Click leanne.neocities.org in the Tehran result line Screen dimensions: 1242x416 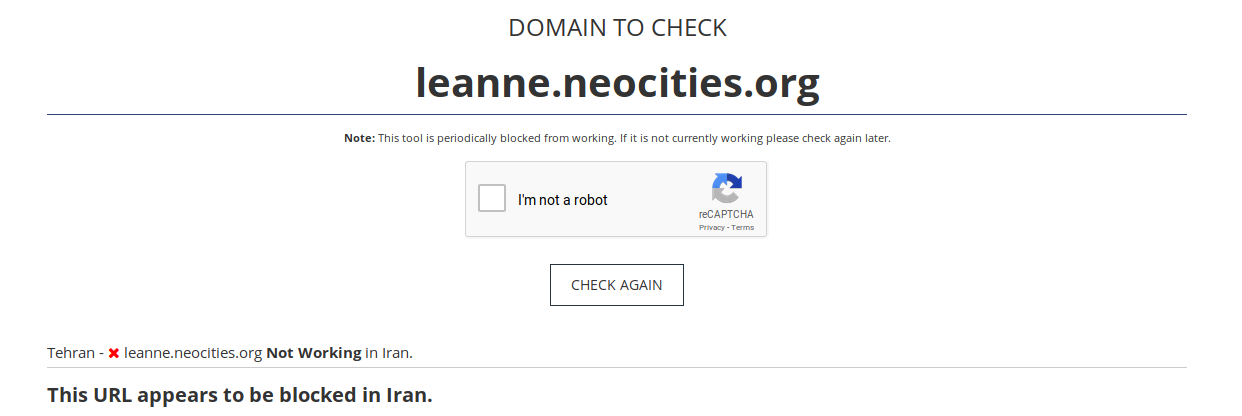click(x=193, y=353)
